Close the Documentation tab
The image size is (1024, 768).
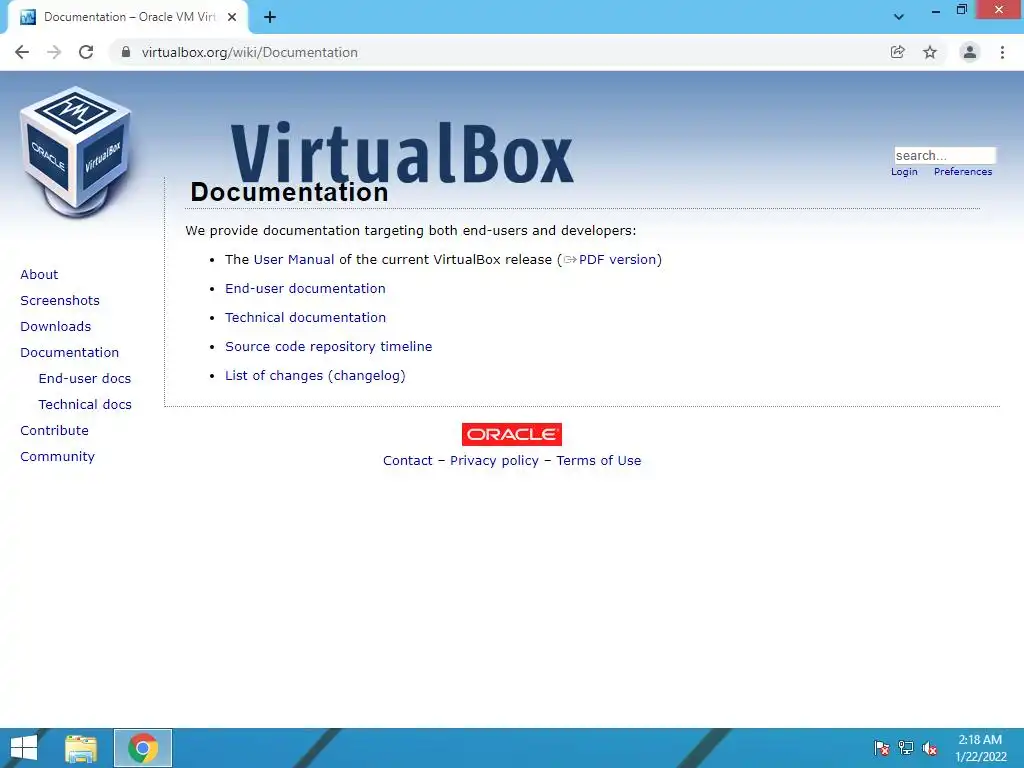pos(232,18)
